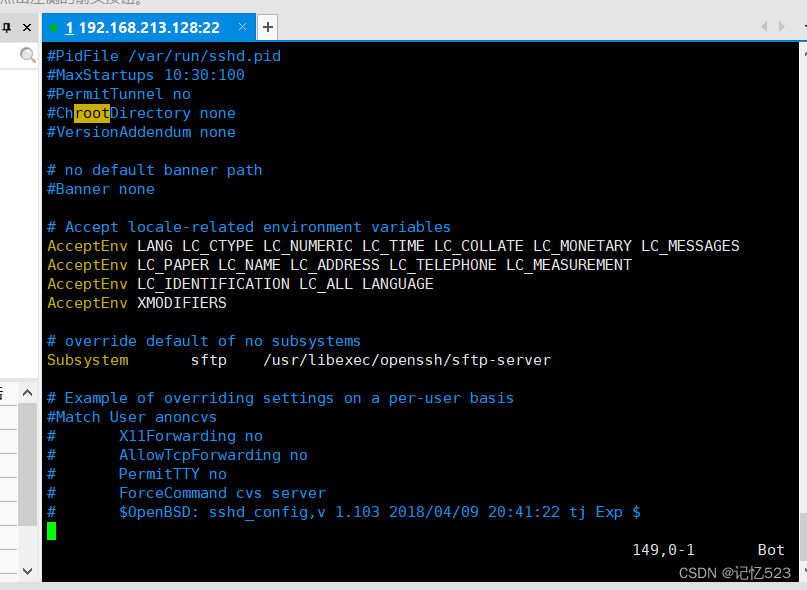The image size is (807, 590).
Task: Click the green block cursor on last line
Action: click(x=51, y=531)
